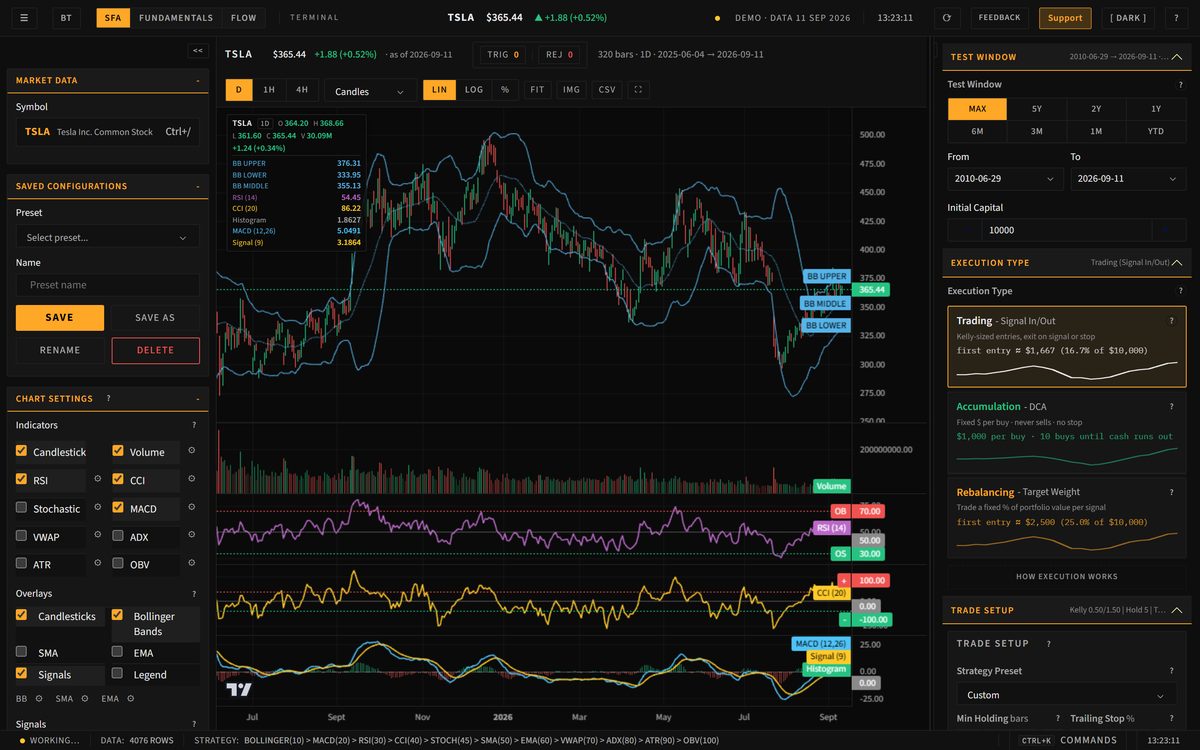1200x750 pixels.
Task: Enable the Stochastic indicator checkbox
Action: tap(22, 508)
